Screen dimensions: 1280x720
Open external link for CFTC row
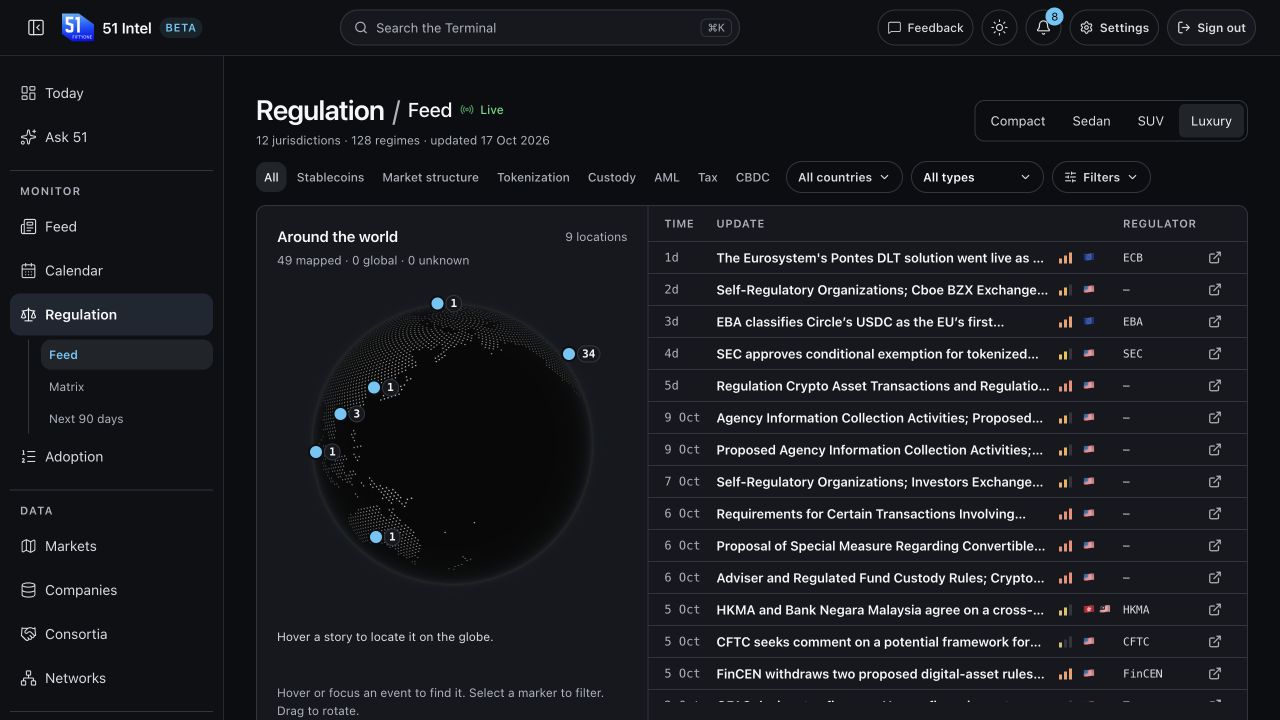tap(1215, 642)
